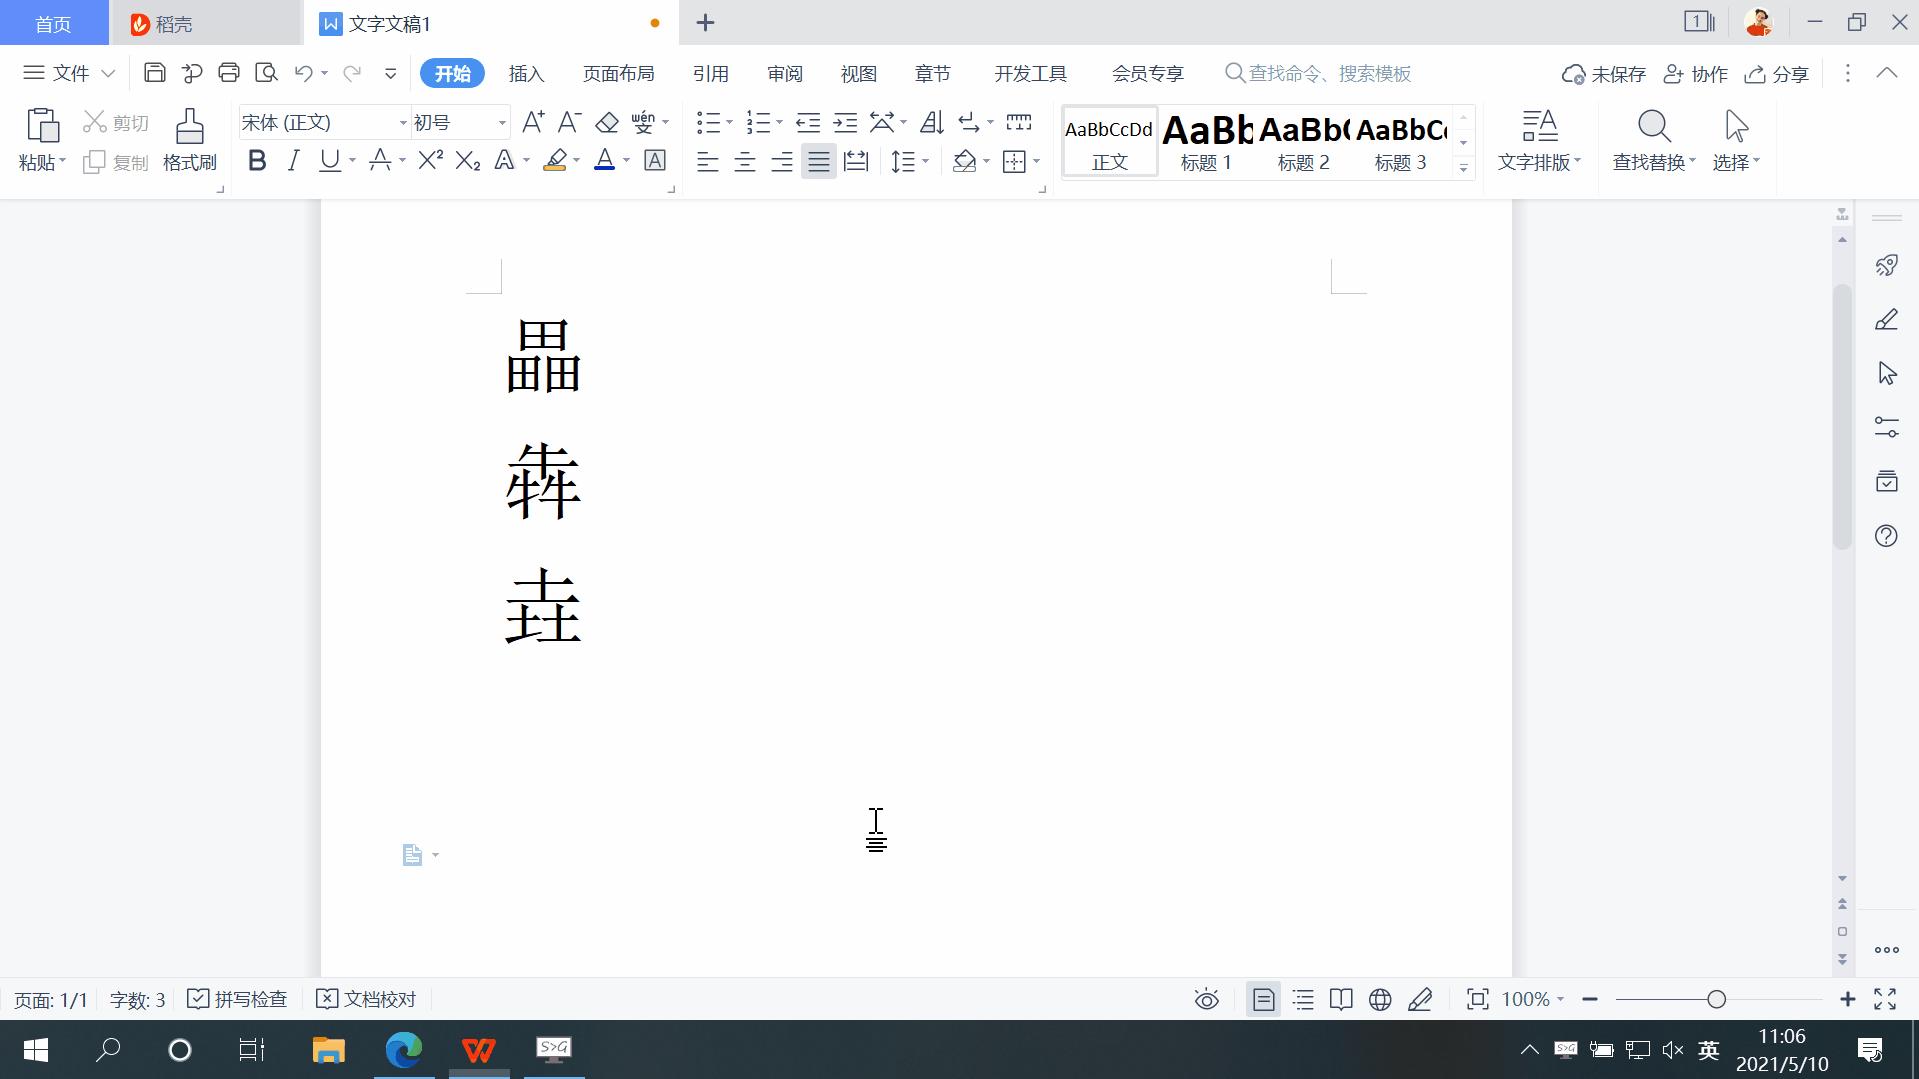
Task: Switch to web layout view icon
Action: (1380, 999)
